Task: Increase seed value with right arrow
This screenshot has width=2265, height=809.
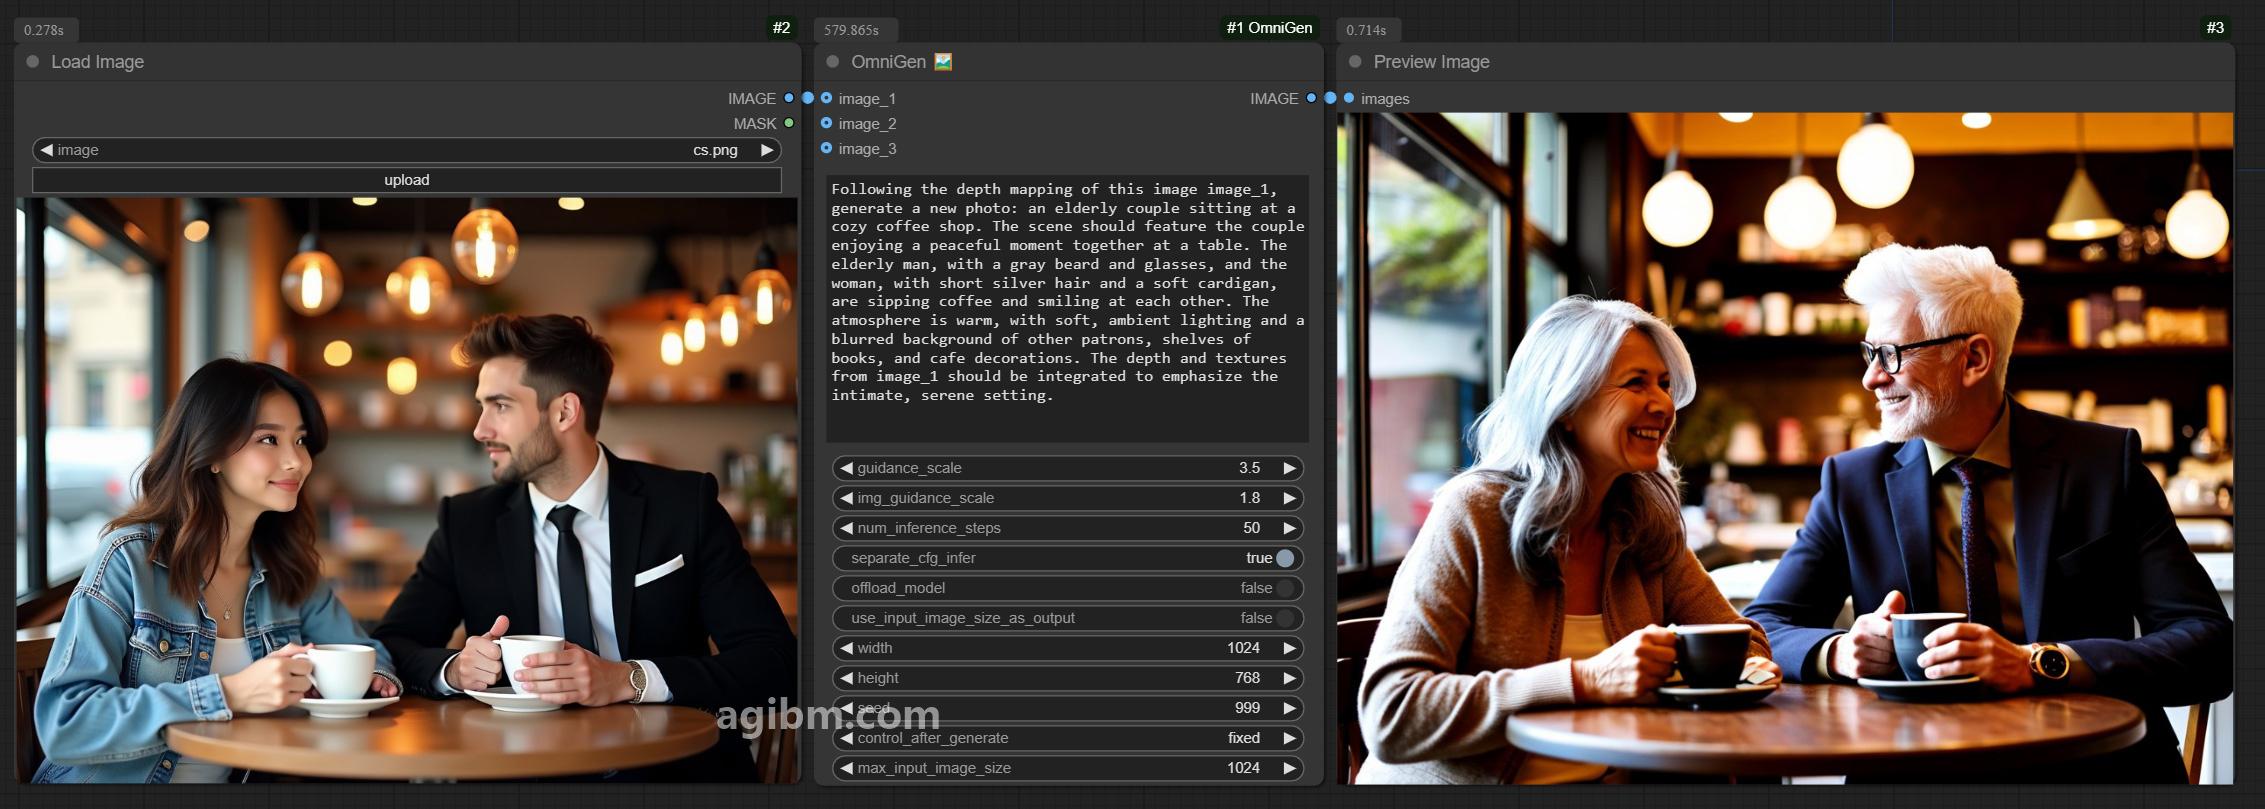Action: [1290, 708]
